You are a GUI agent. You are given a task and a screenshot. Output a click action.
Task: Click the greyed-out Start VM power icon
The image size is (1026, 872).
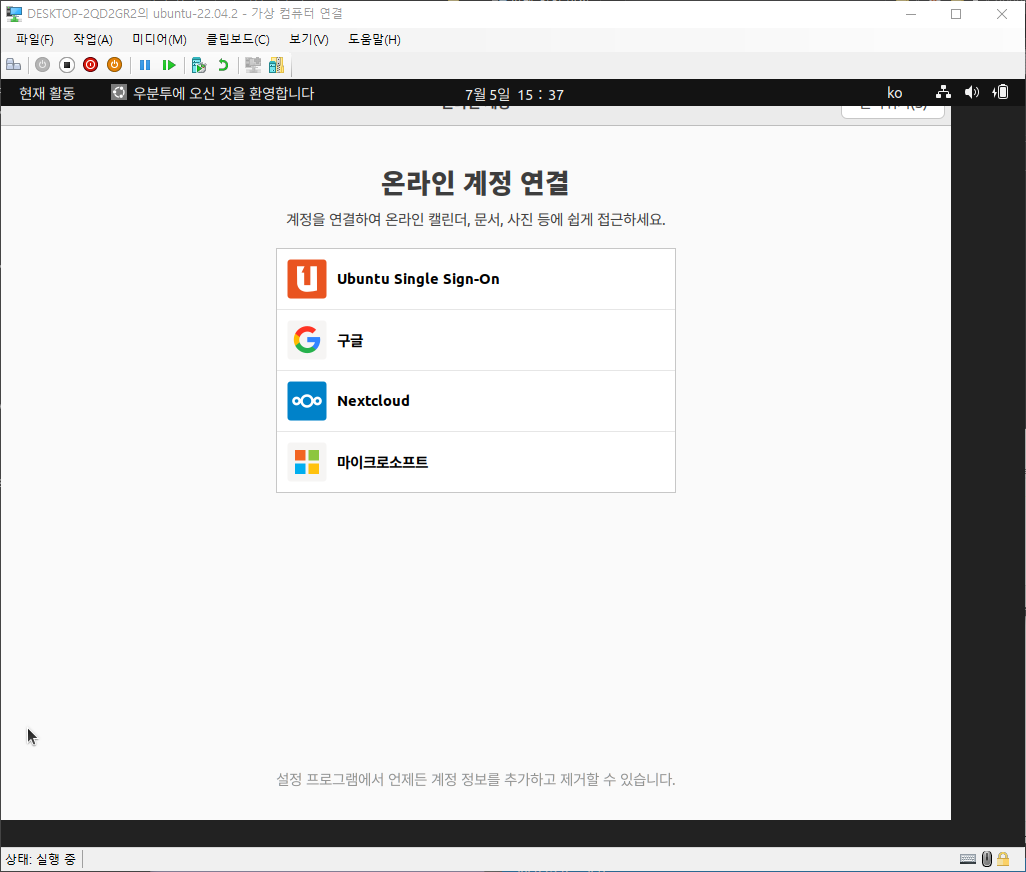point(43,65)
